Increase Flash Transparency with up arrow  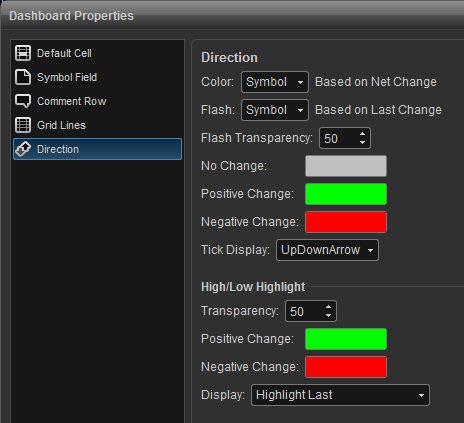coord(363,134)
